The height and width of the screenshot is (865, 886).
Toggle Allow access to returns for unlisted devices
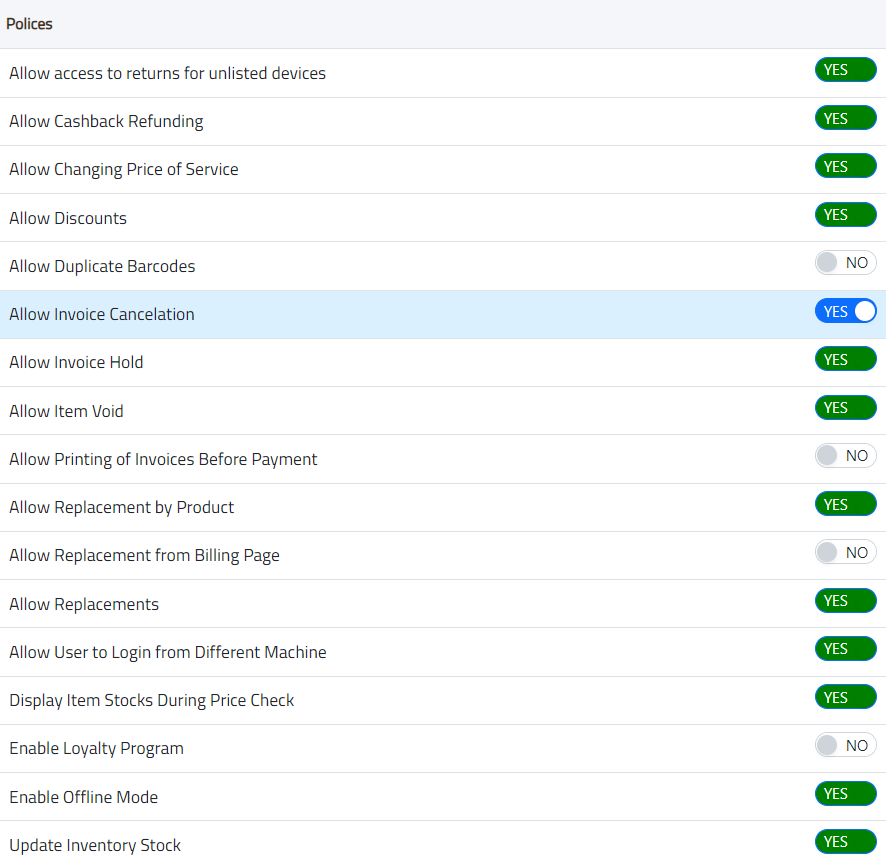[x=845, y=70]
